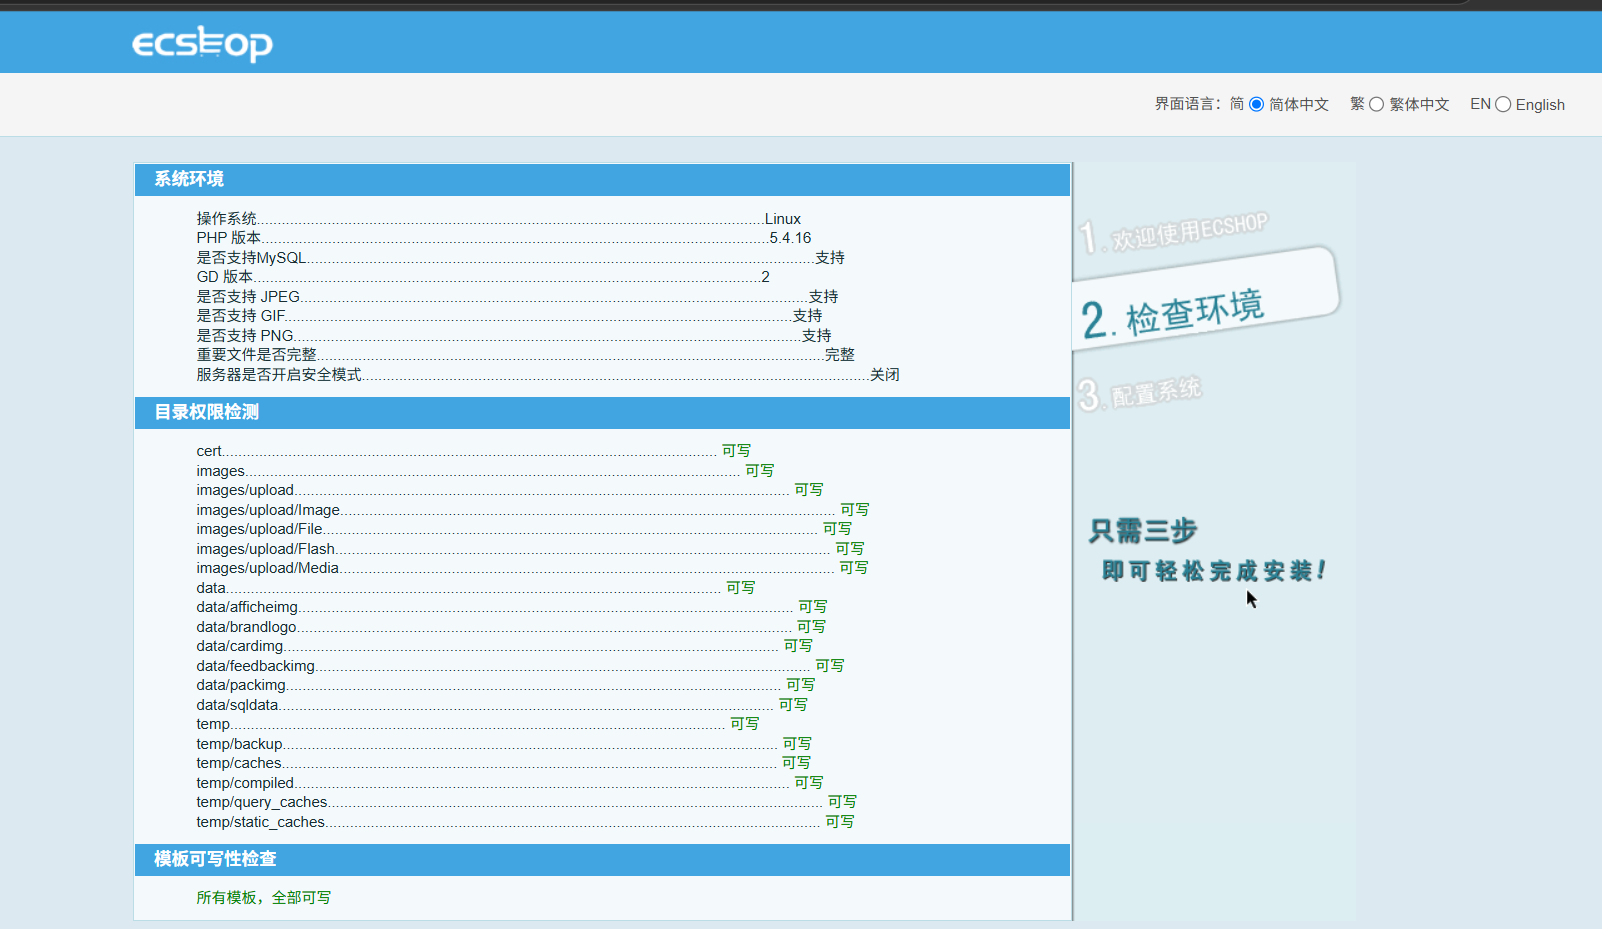Click the 可写 status for data
1602x929 pixels.
click(x=741, y=588)
